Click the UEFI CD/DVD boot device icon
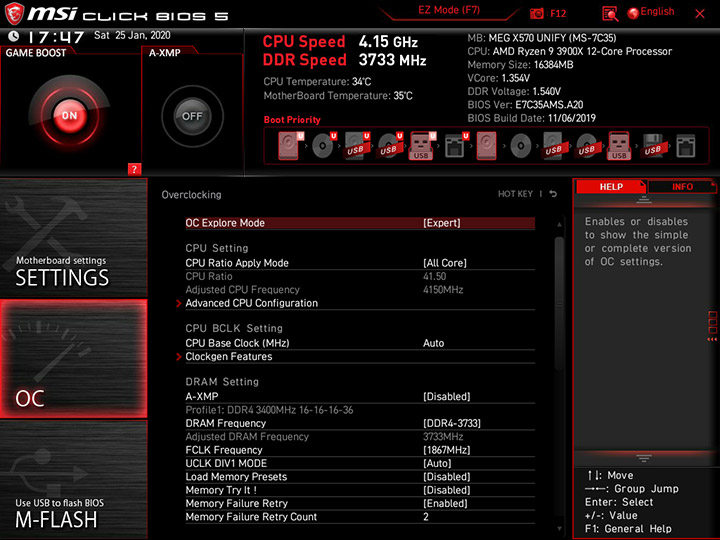This screenshot has width=720, height=540. point(324,146)
